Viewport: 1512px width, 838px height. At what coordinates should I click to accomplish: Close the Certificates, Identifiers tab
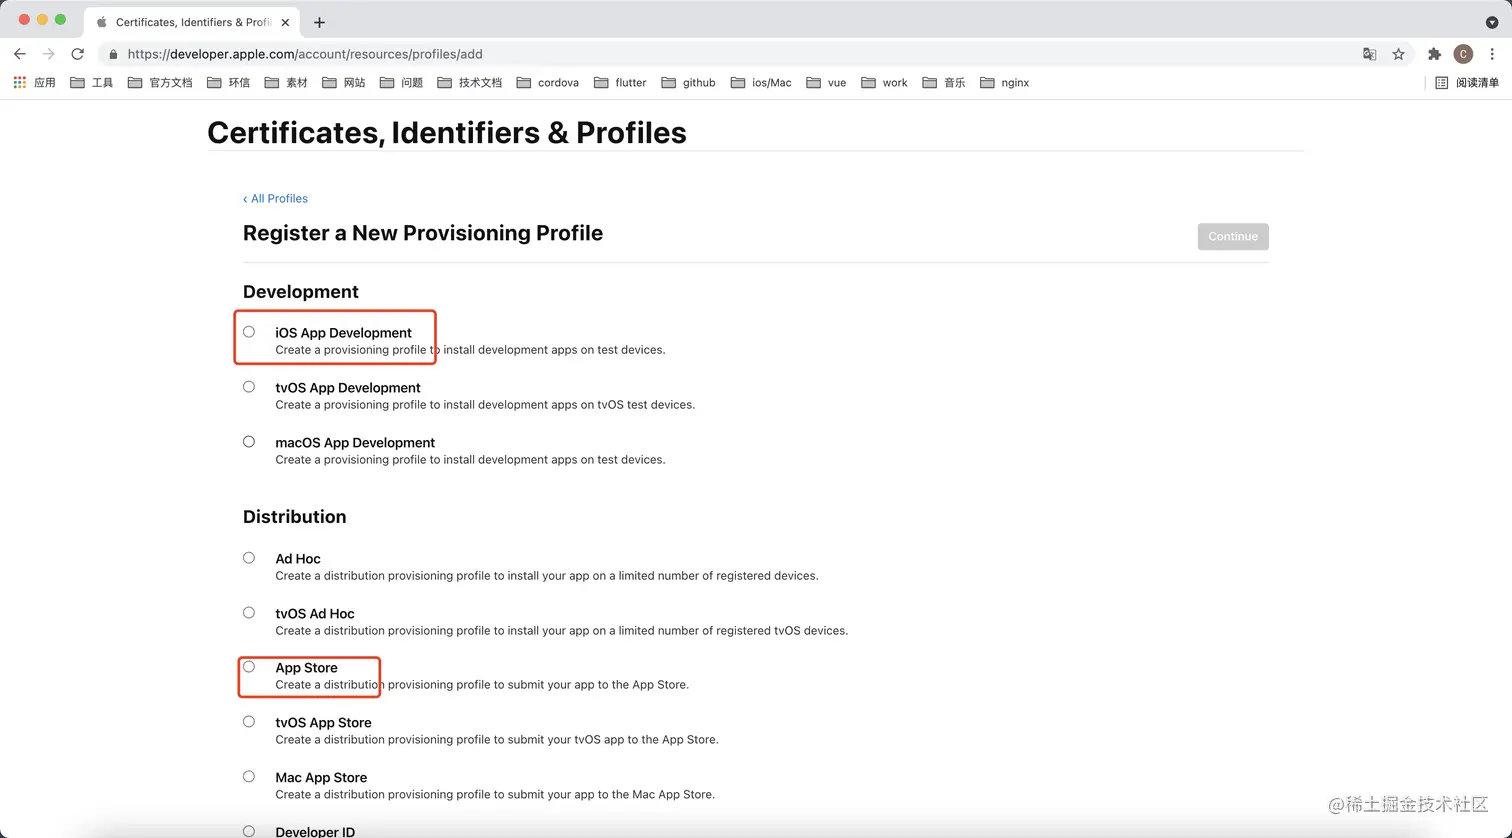[286, 22]
